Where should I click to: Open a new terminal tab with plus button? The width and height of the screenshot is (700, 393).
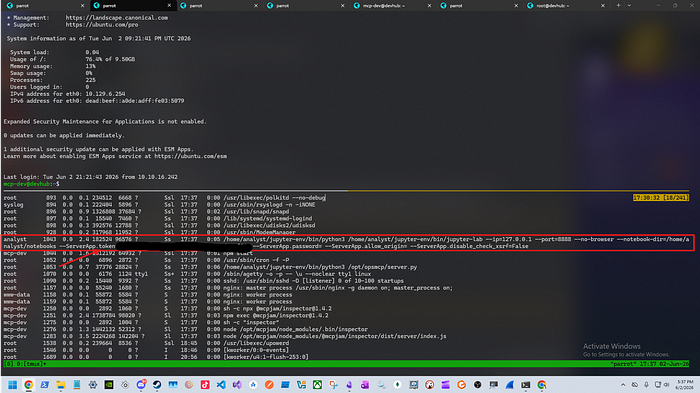[618, 5]
